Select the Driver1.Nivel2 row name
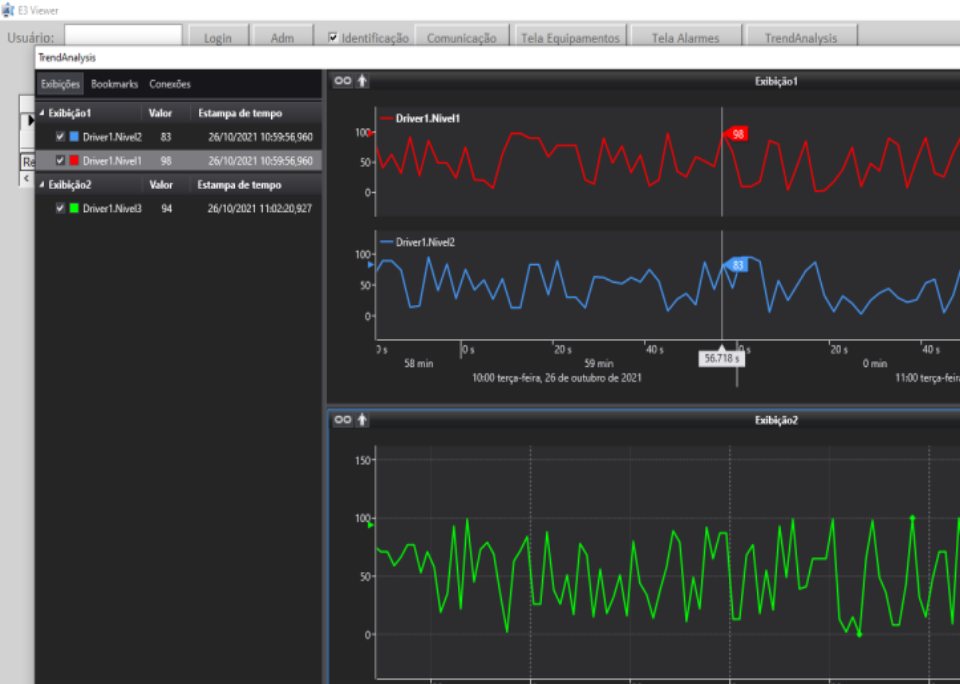The height and width of the screenshot is (684, 960). click(x=112, y=137)
